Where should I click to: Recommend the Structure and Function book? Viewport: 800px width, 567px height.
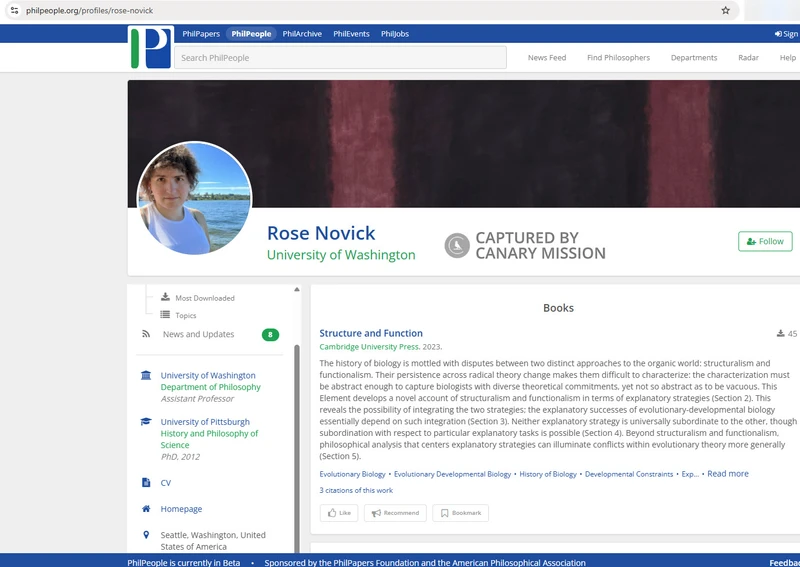pos(395,513)
